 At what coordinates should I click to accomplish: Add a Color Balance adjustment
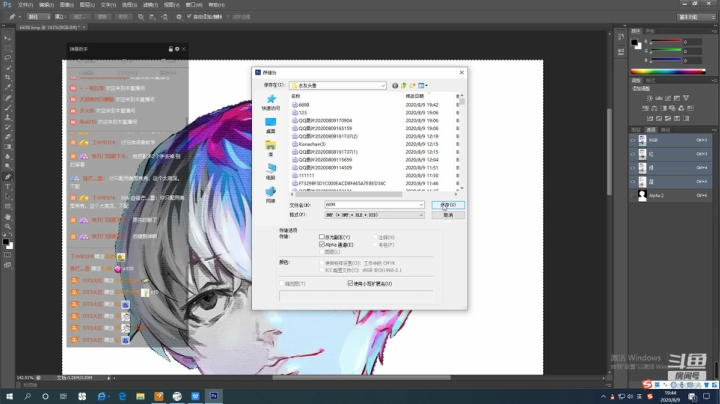coord(654,108)
